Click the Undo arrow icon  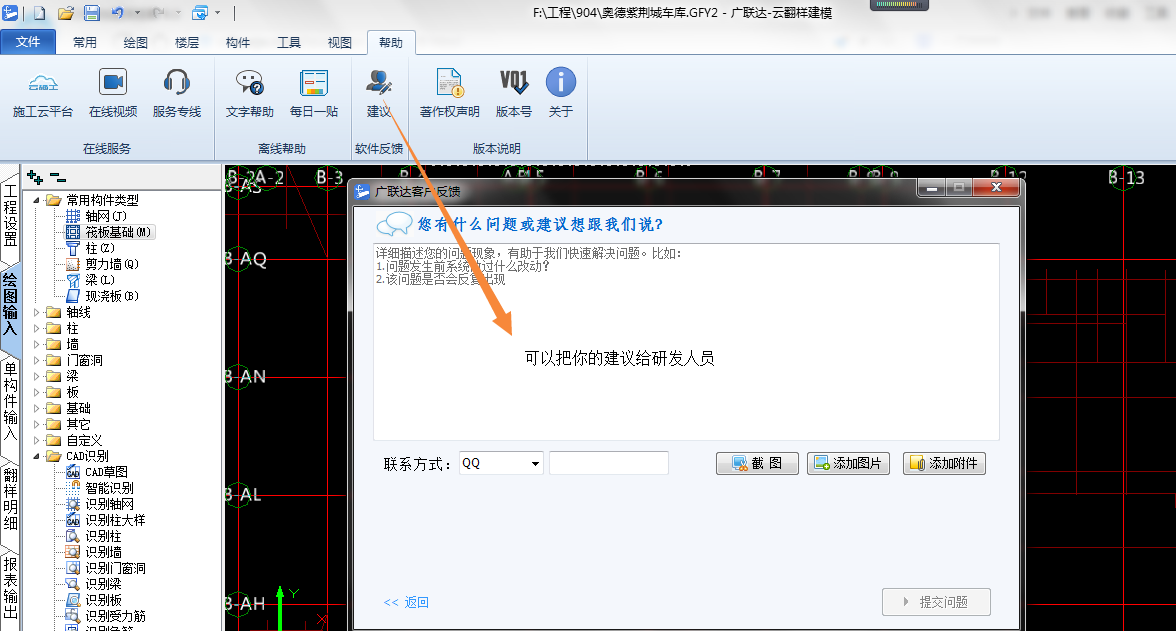118,13
